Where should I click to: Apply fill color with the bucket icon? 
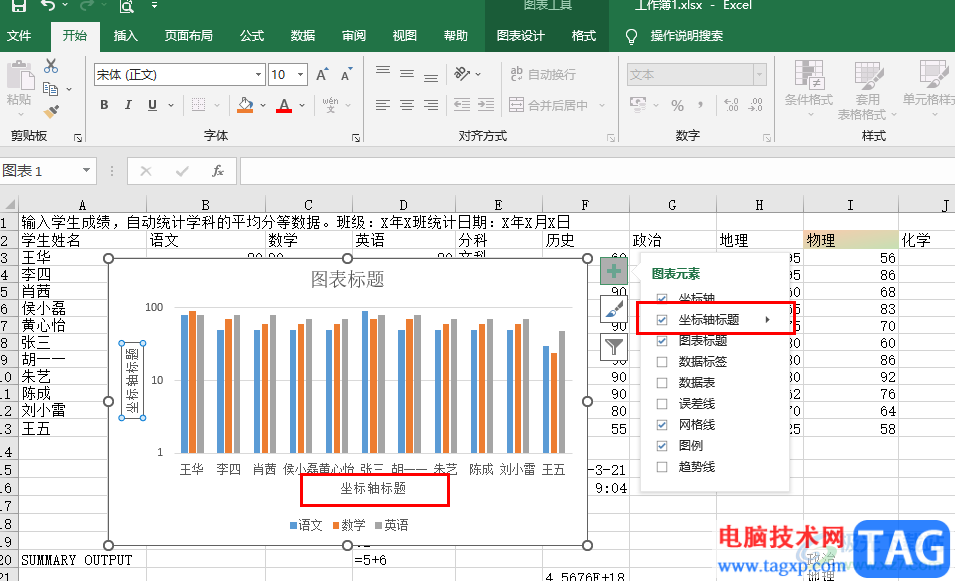(245, 105)
